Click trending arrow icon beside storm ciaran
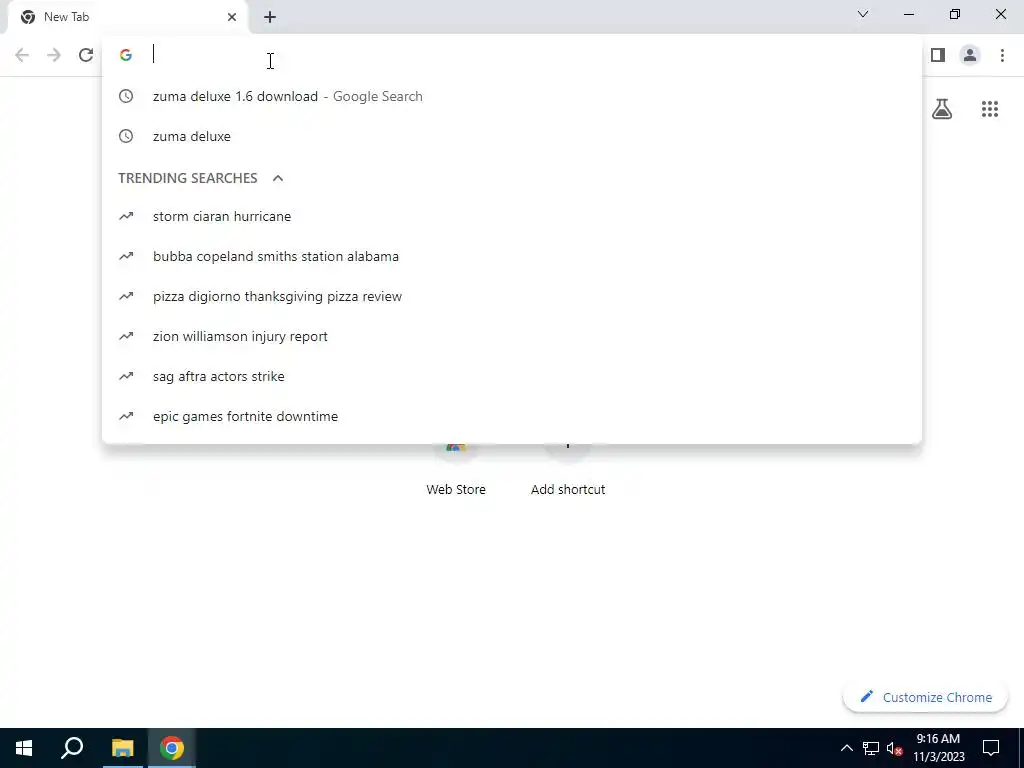1024x768 pixels. [x=126, y=216]
